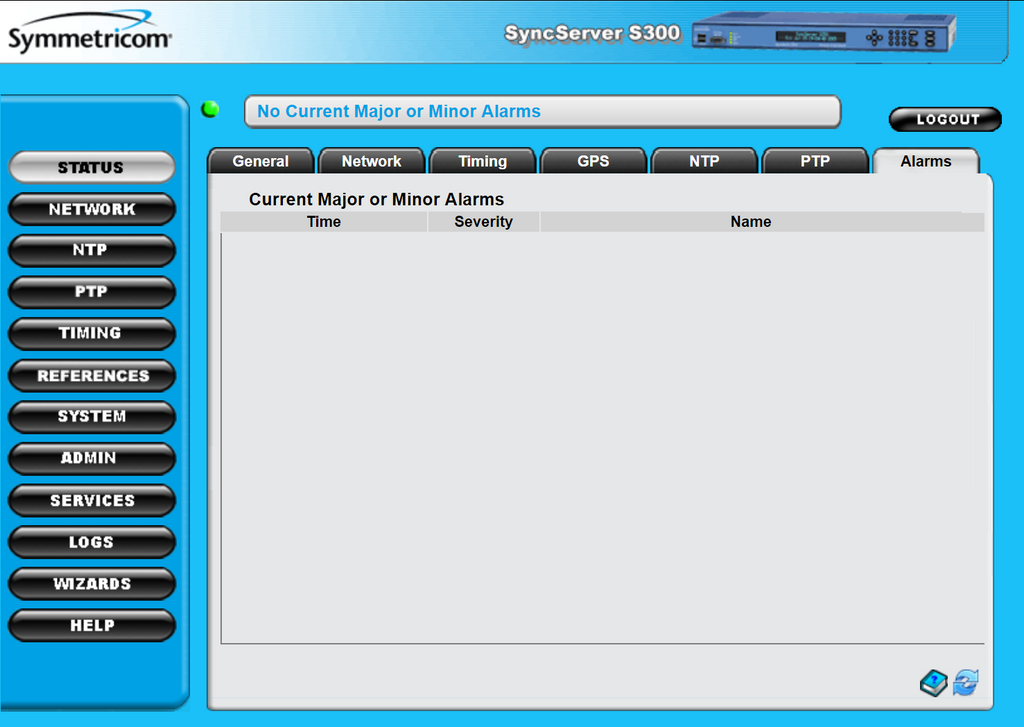Click the blue refresh arrows icon
Viewport: 1024px width, 727px height.
coord(965,683)
